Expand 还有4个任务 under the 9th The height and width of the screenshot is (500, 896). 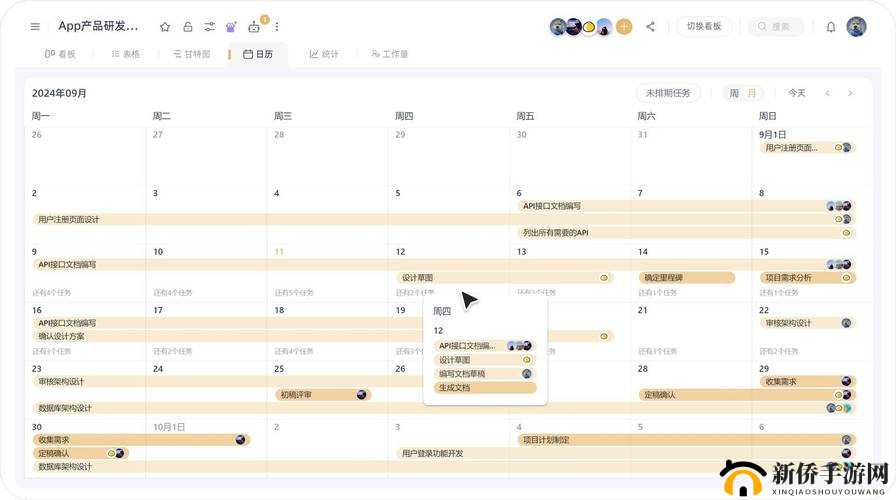coord(52,293)
